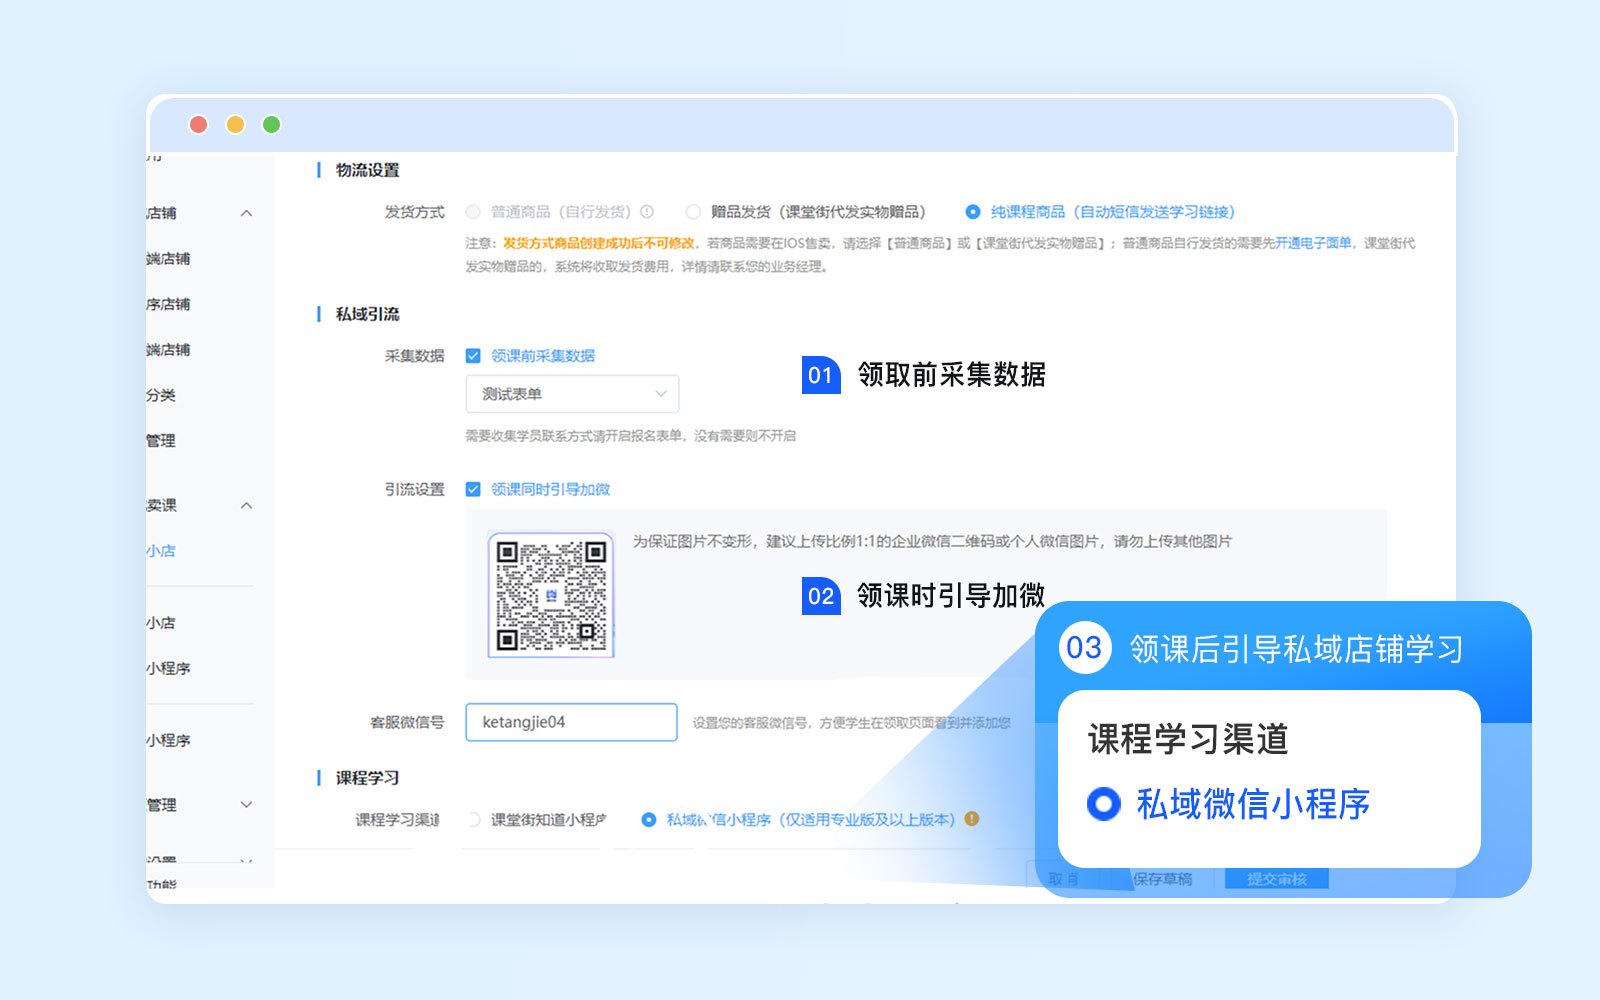Click the orange warning icon after 仅适用专业版及以上版本

pos(972,819)
